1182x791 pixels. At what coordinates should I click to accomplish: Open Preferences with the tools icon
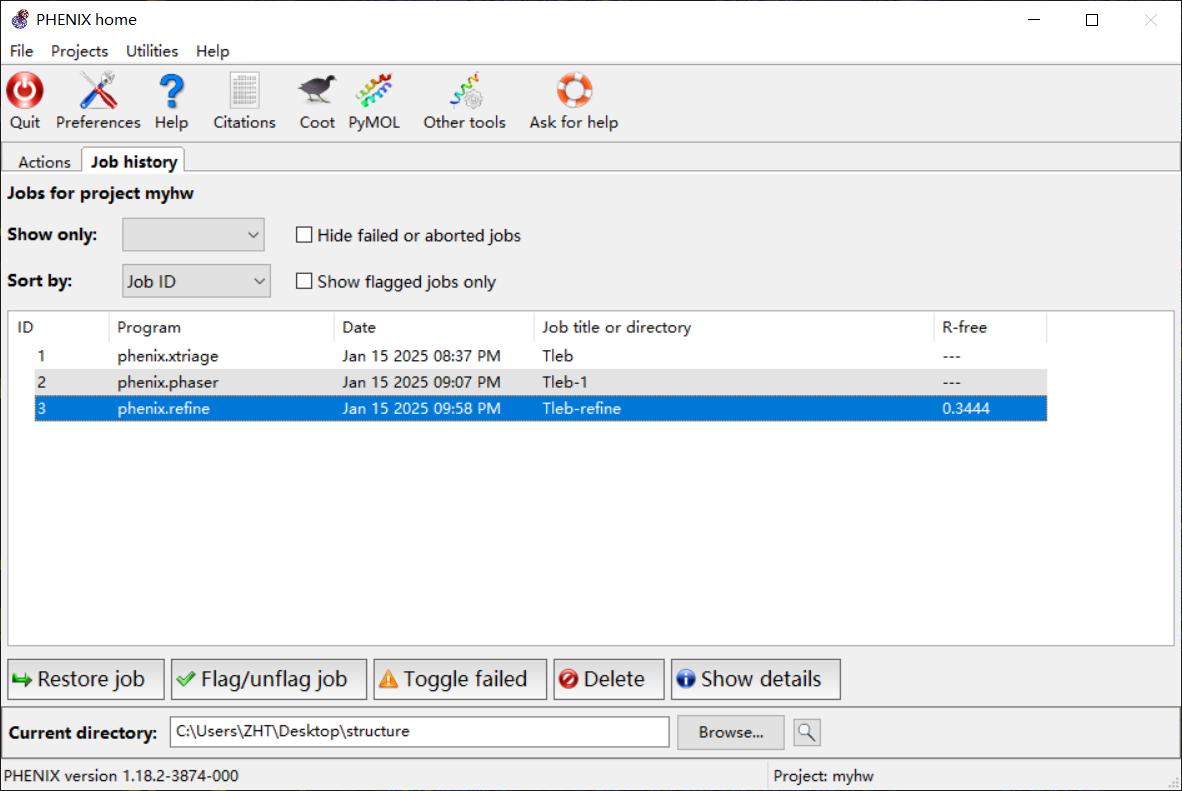pos(98,90)
